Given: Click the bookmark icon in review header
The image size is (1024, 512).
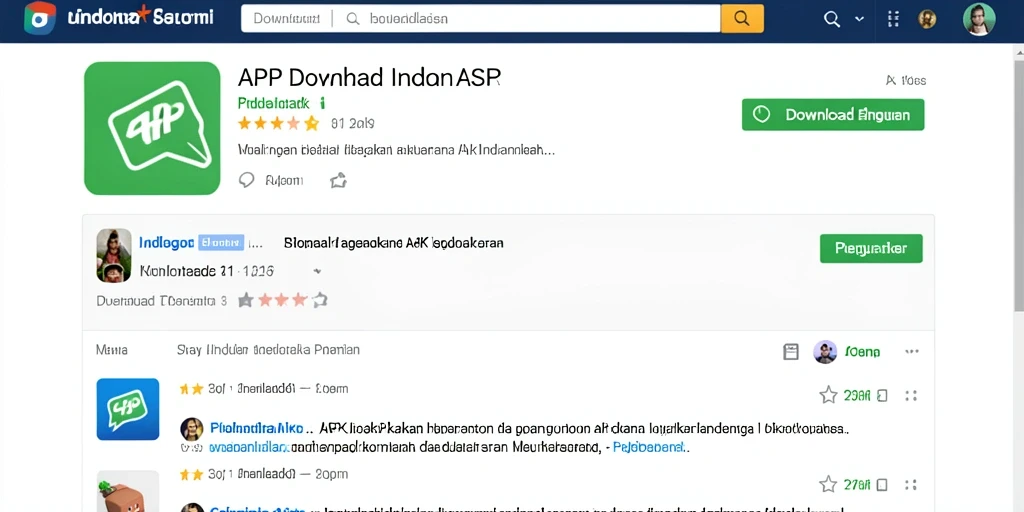Looking at the screenshot, I should [791, 351].
